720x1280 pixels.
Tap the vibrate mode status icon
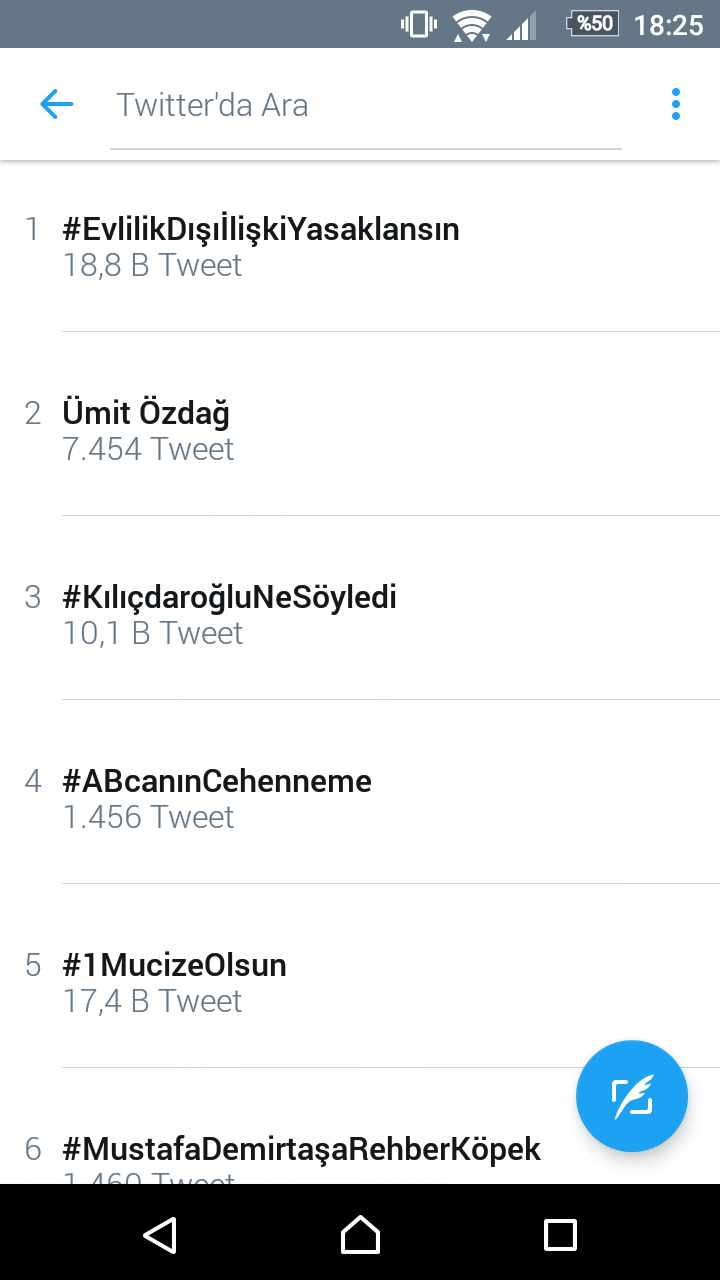[419, 24]
